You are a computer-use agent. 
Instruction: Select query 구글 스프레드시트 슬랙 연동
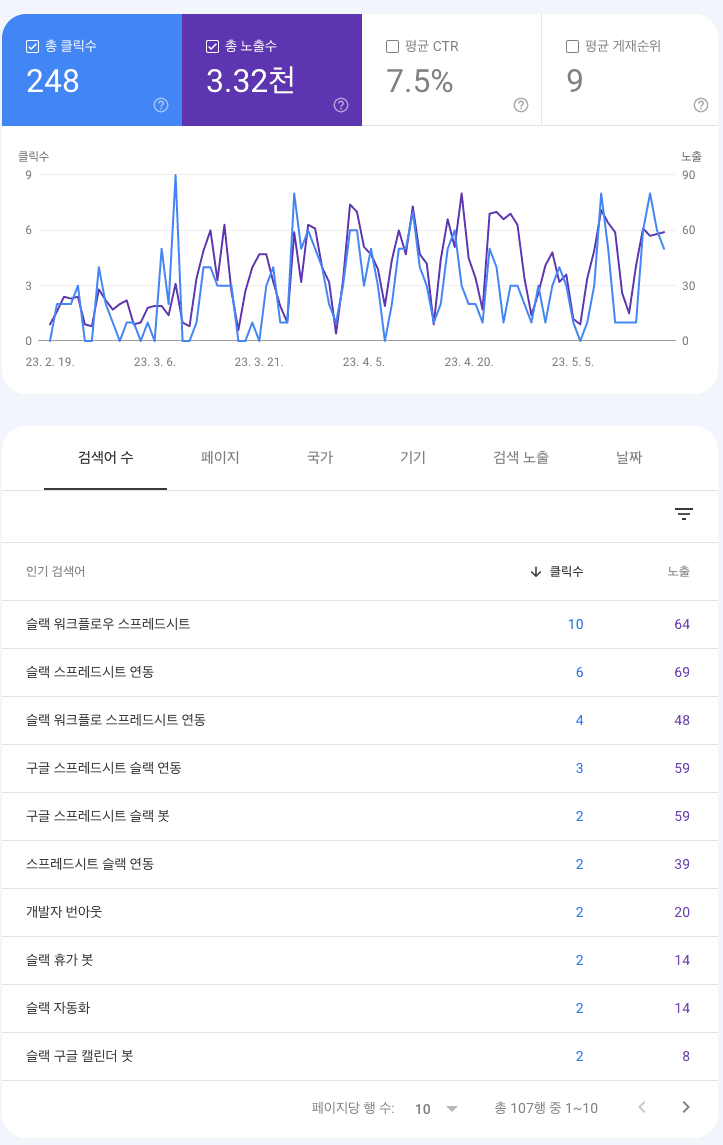click(x=104, y=768)
